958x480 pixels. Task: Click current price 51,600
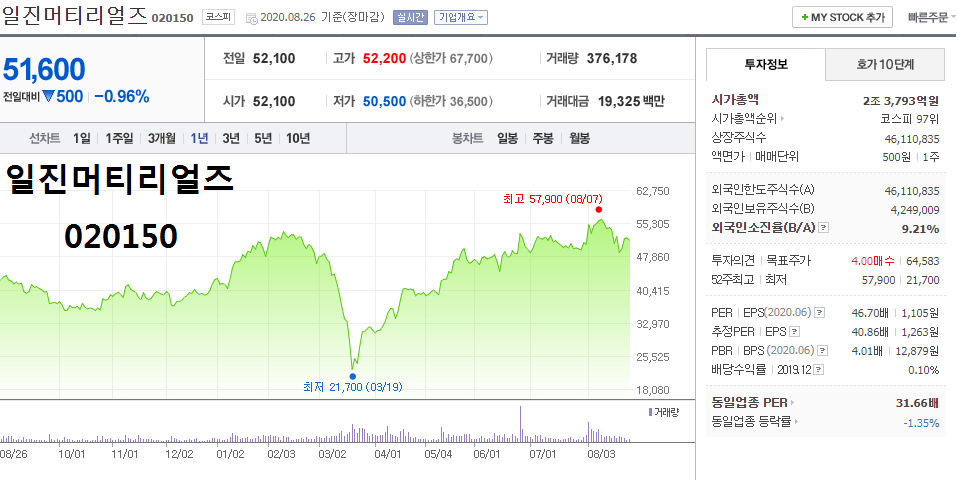tap(44, 70)
